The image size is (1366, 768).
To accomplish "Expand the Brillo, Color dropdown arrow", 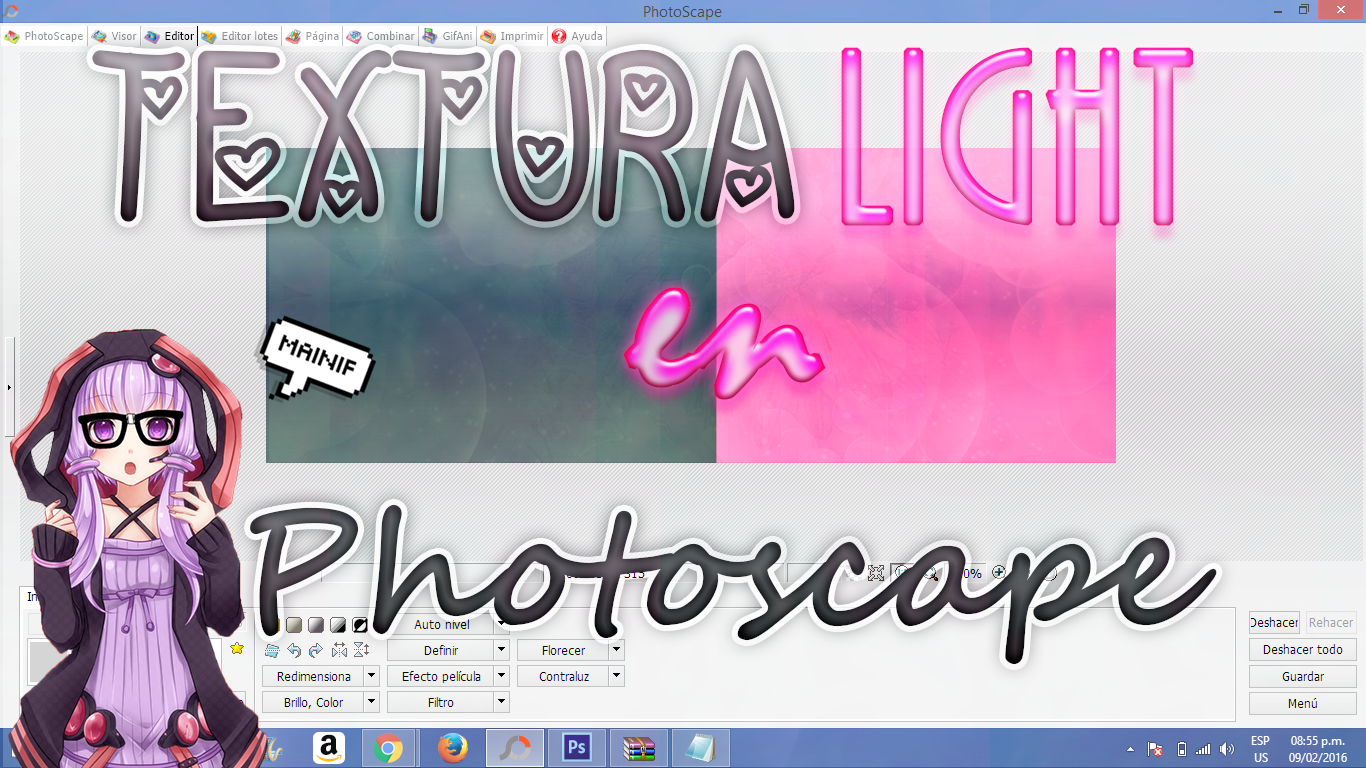I will pos(372,702).
